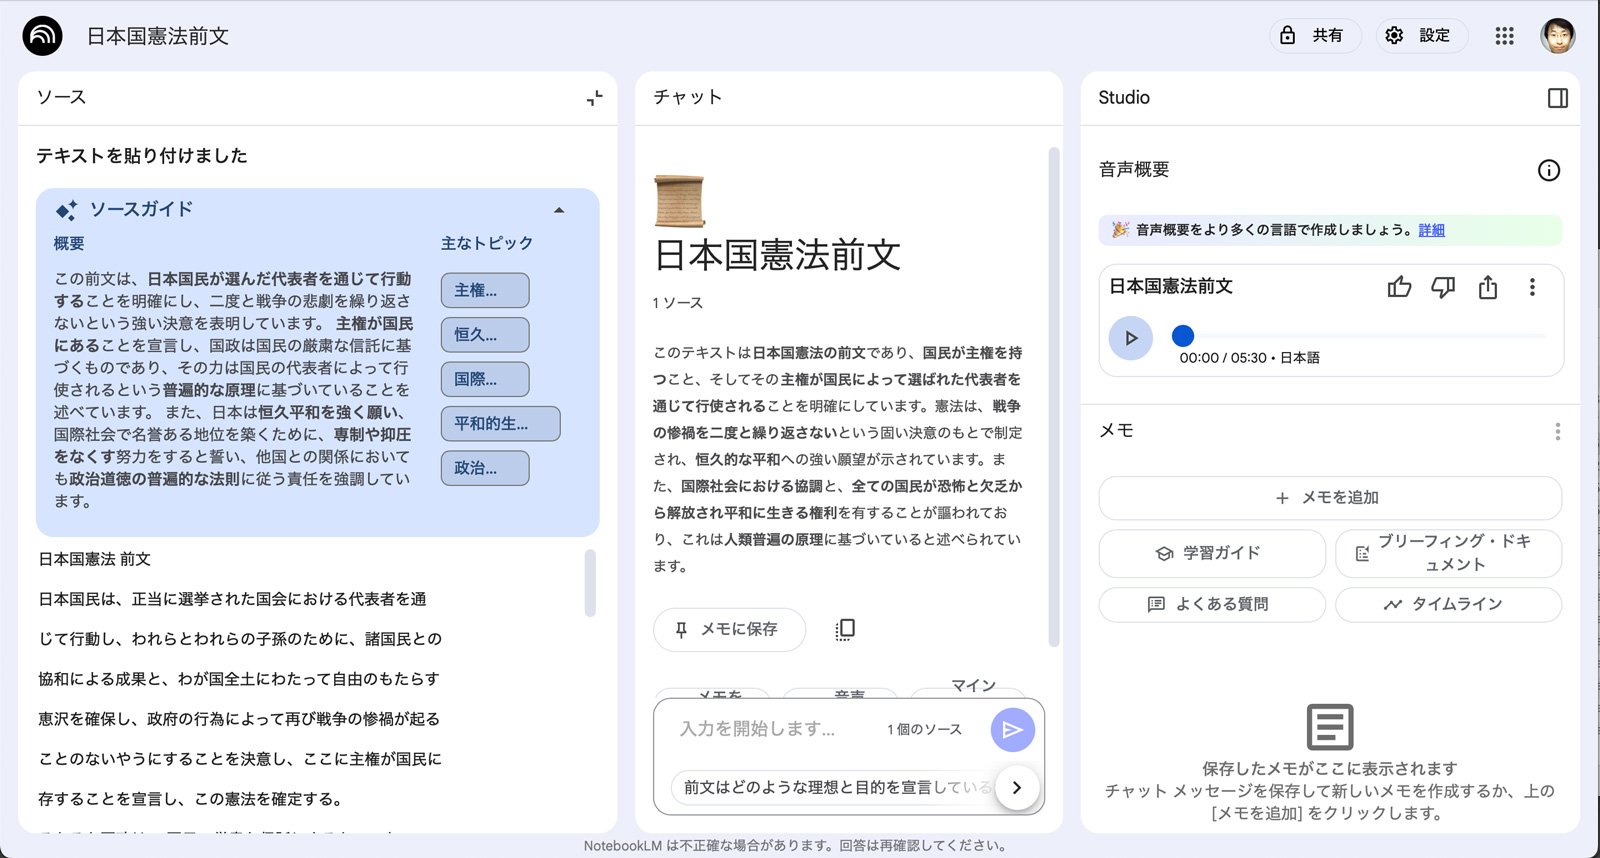Copy the chat summary text
This screenshot has width=1600, height=858.
tap(845, 629)
